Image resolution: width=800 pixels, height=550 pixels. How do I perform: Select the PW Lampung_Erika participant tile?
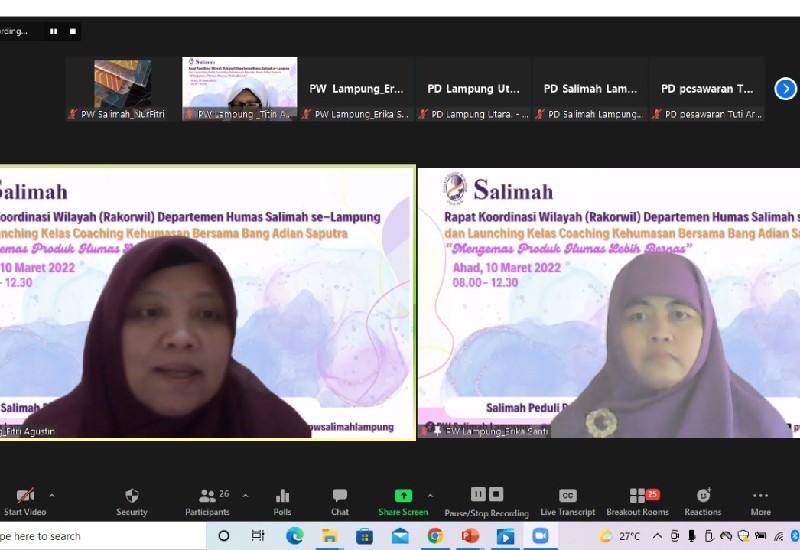coord(356,89)
